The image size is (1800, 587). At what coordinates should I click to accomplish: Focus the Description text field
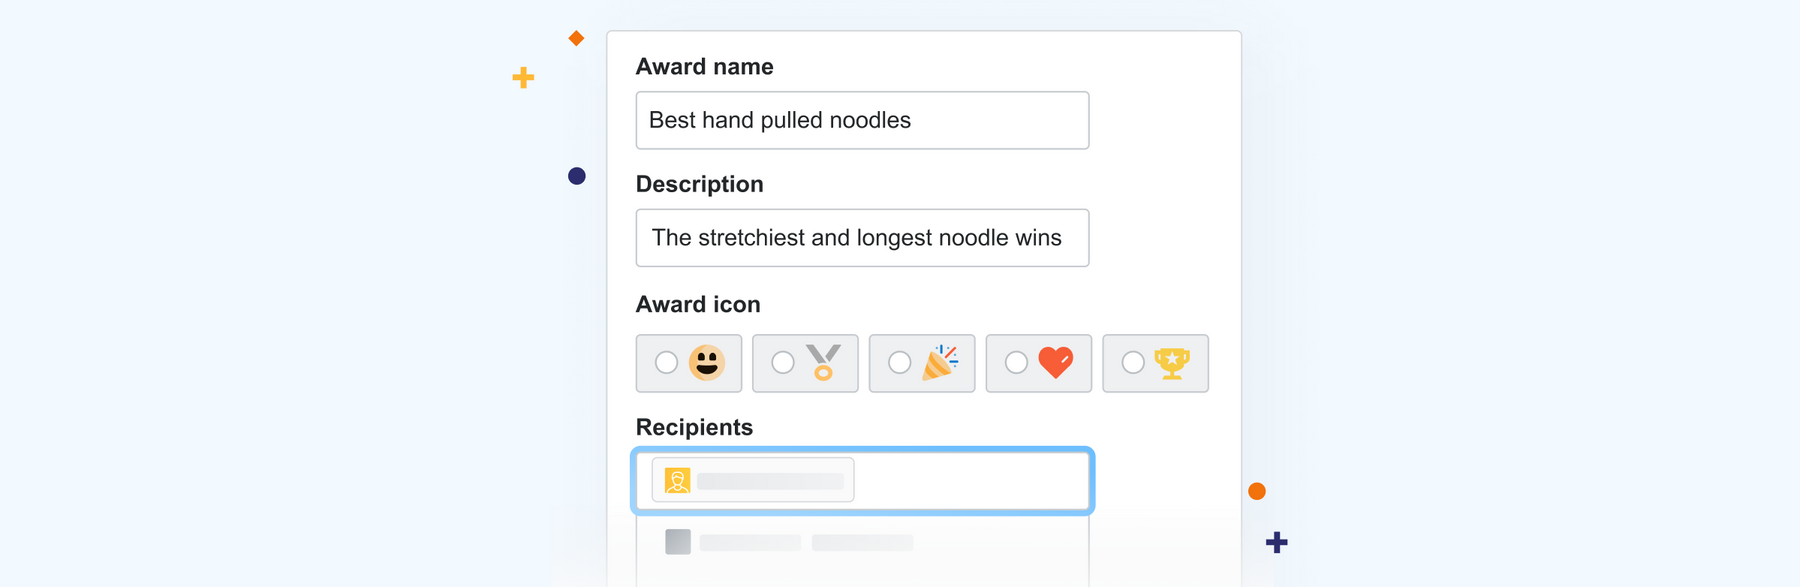coord(862,238)
